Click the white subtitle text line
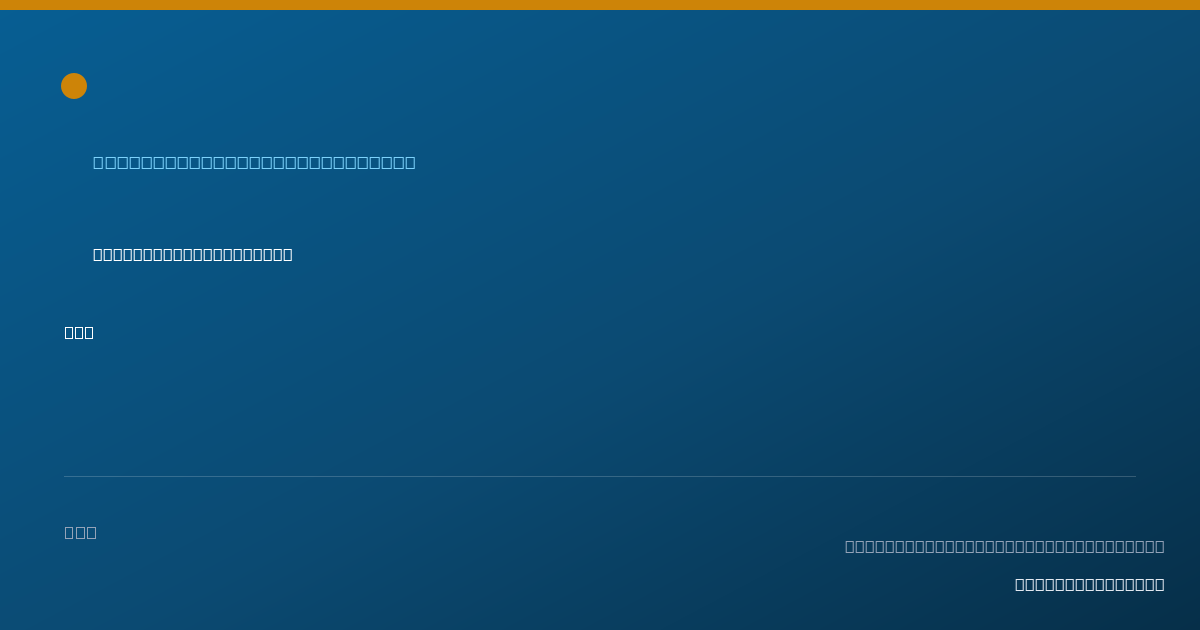Viewport: 1200px width, 630px height. click(193, 254)
